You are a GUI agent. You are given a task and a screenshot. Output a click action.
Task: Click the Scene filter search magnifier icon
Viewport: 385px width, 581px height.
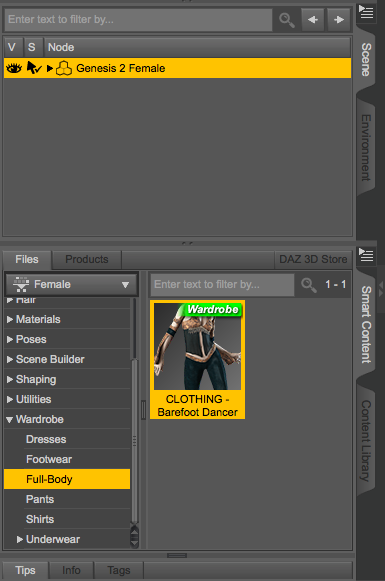[287, 20]
